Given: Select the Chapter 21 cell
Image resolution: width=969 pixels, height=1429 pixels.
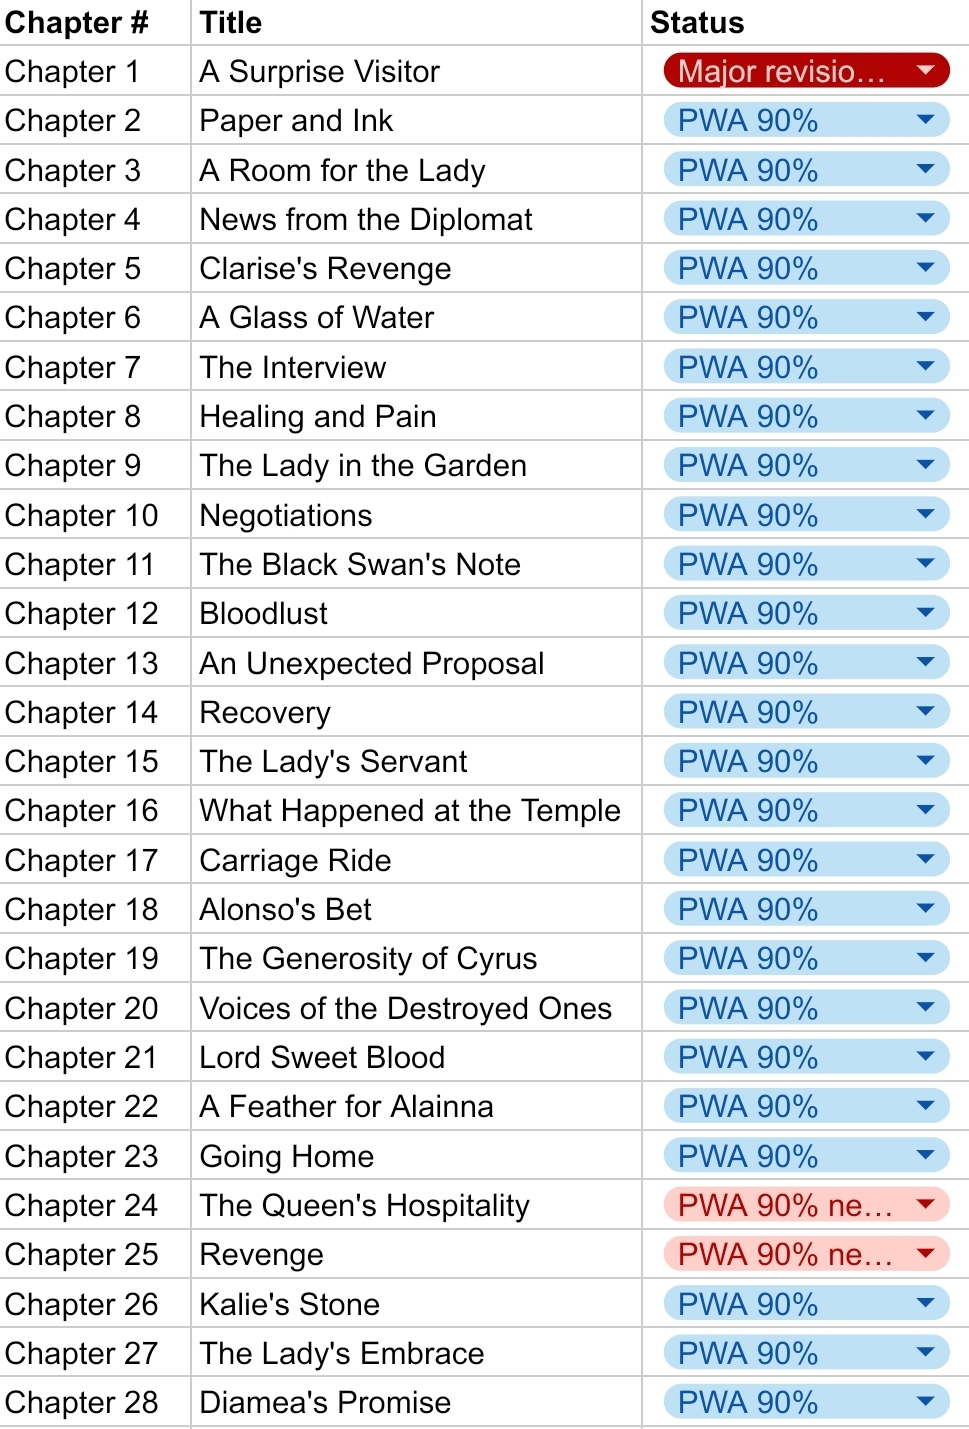Looking at the screenshot, I should pos(95,1057).
